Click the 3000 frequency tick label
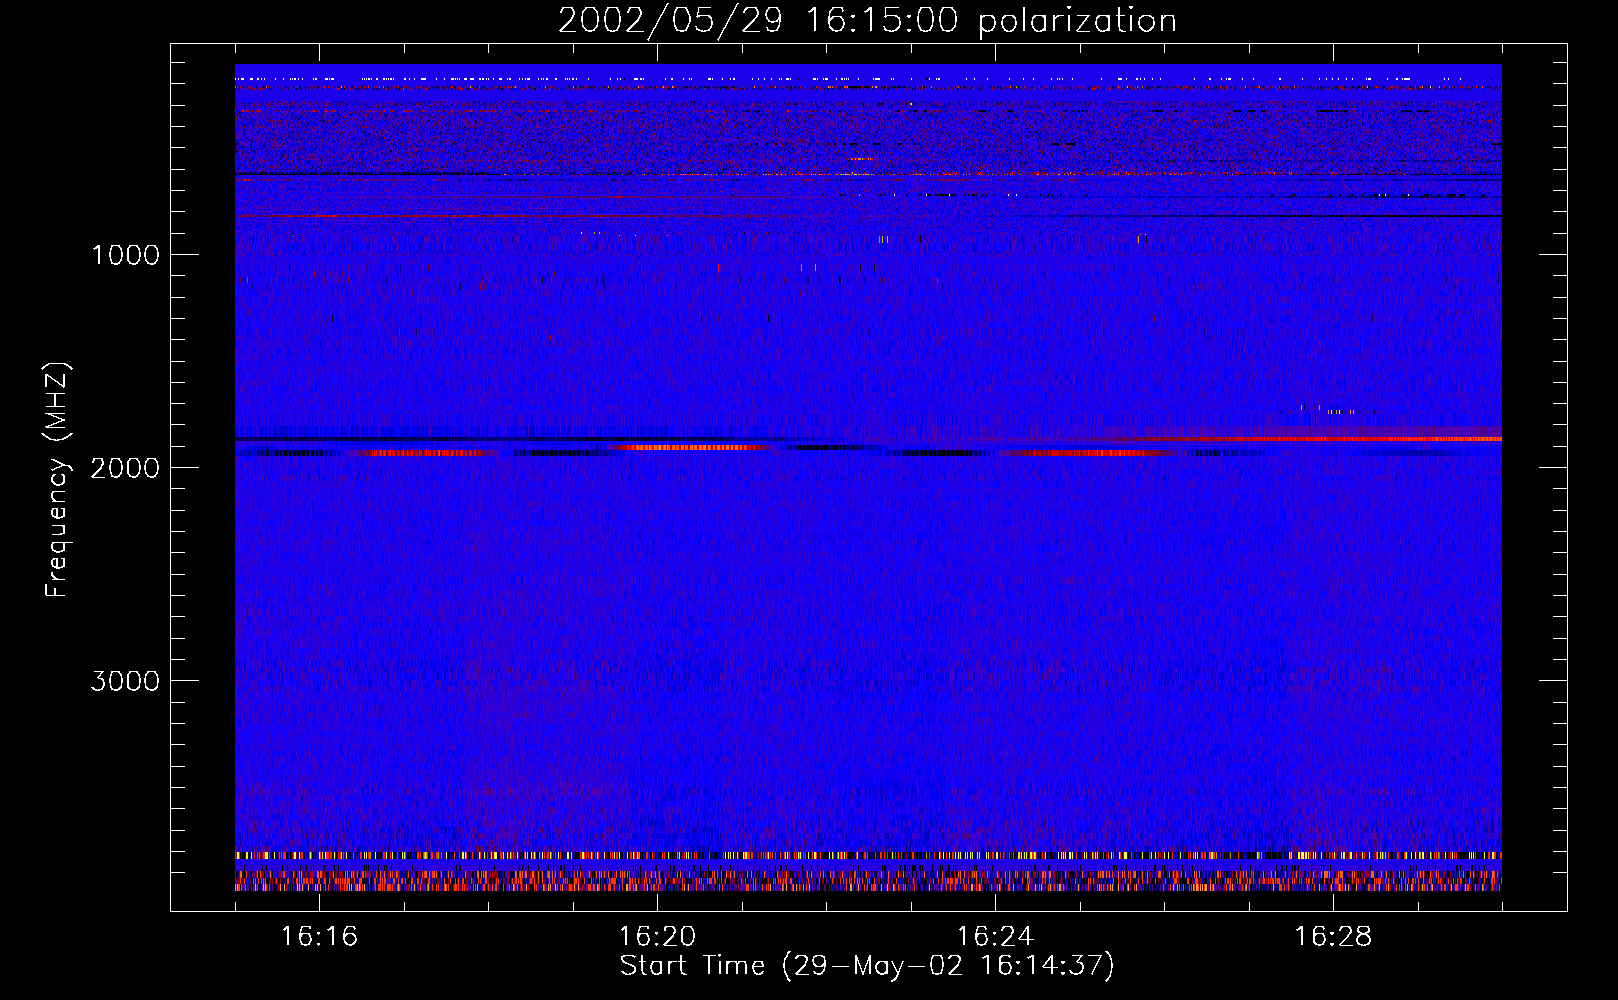 [x=125, y=681]
